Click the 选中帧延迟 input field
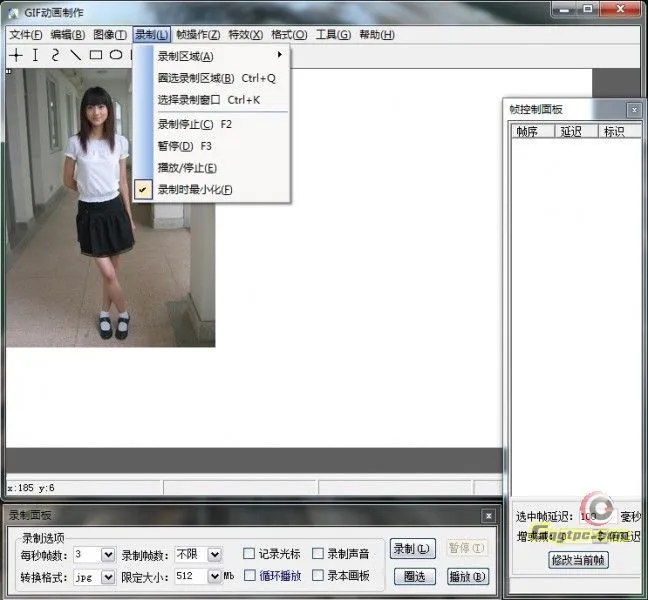The width and height of the screenshot is (648, 600). 597,516
